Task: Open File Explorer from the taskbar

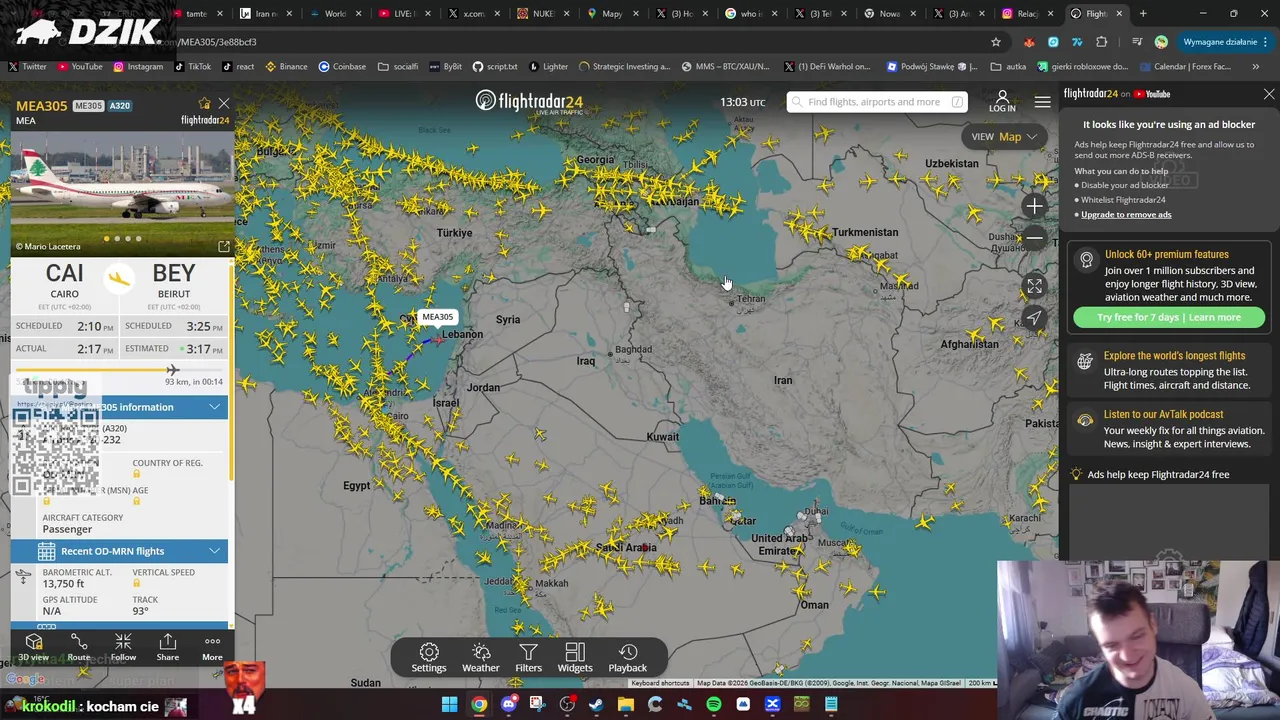Action: (625, 705)
